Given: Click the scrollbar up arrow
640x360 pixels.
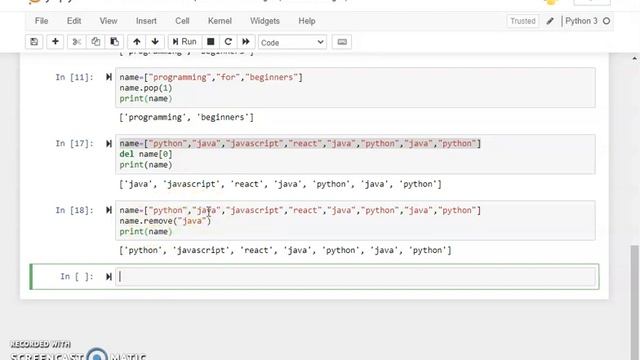Looking at the screenshot, I should 634,59.
